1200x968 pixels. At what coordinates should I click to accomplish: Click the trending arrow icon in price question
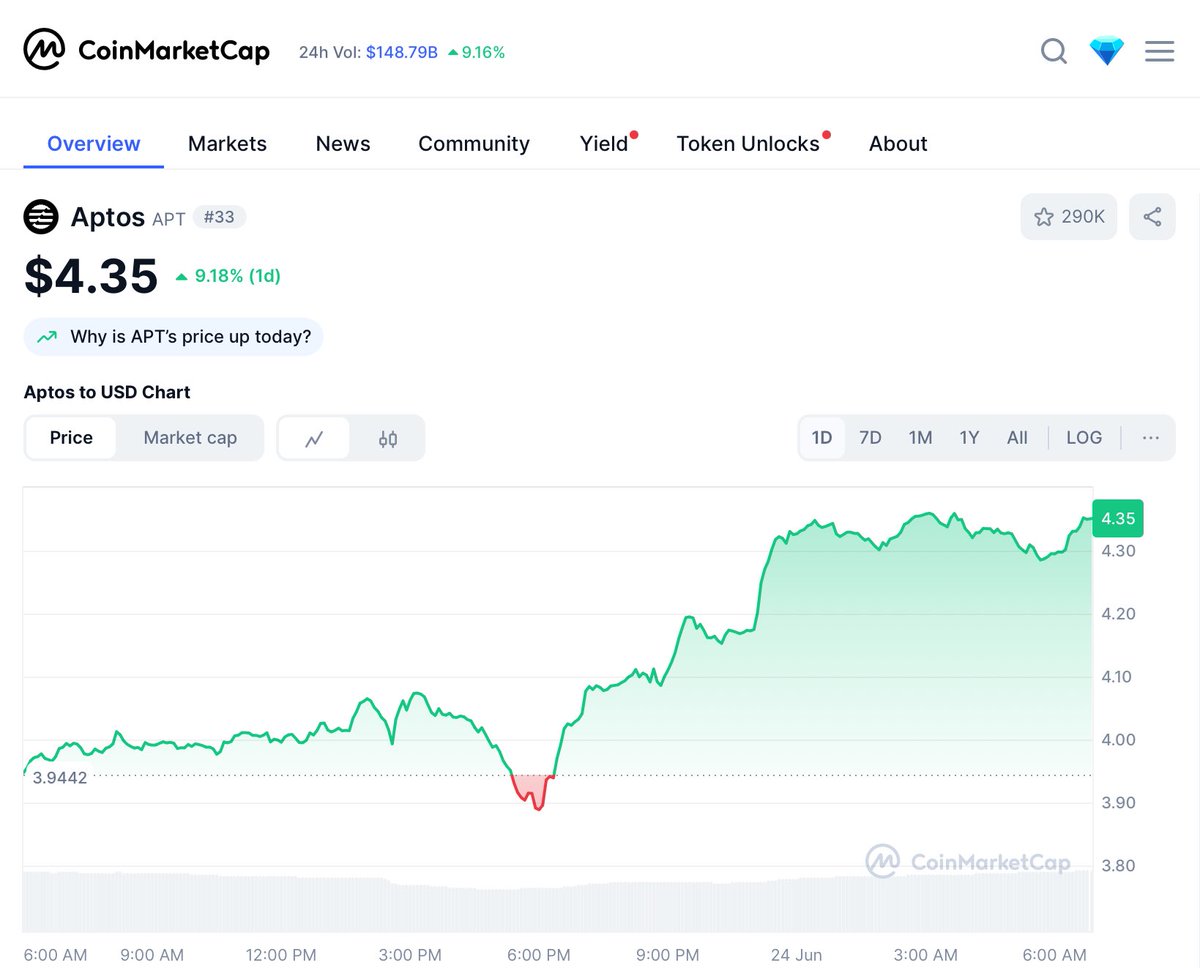pyautogui.click(x=47, y=337)
